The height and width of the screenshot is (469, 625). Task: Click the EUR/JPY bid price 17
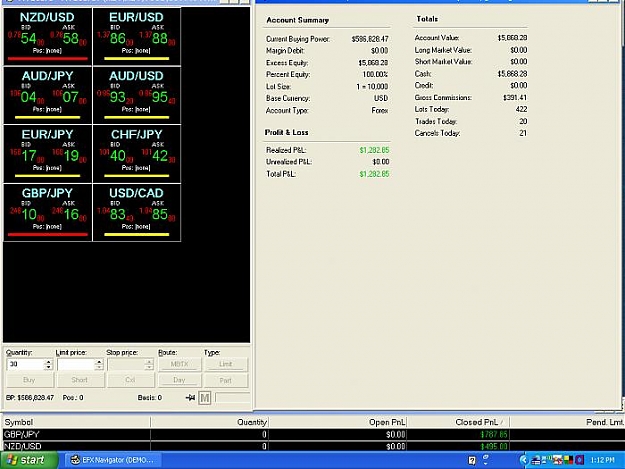point(29,156)
